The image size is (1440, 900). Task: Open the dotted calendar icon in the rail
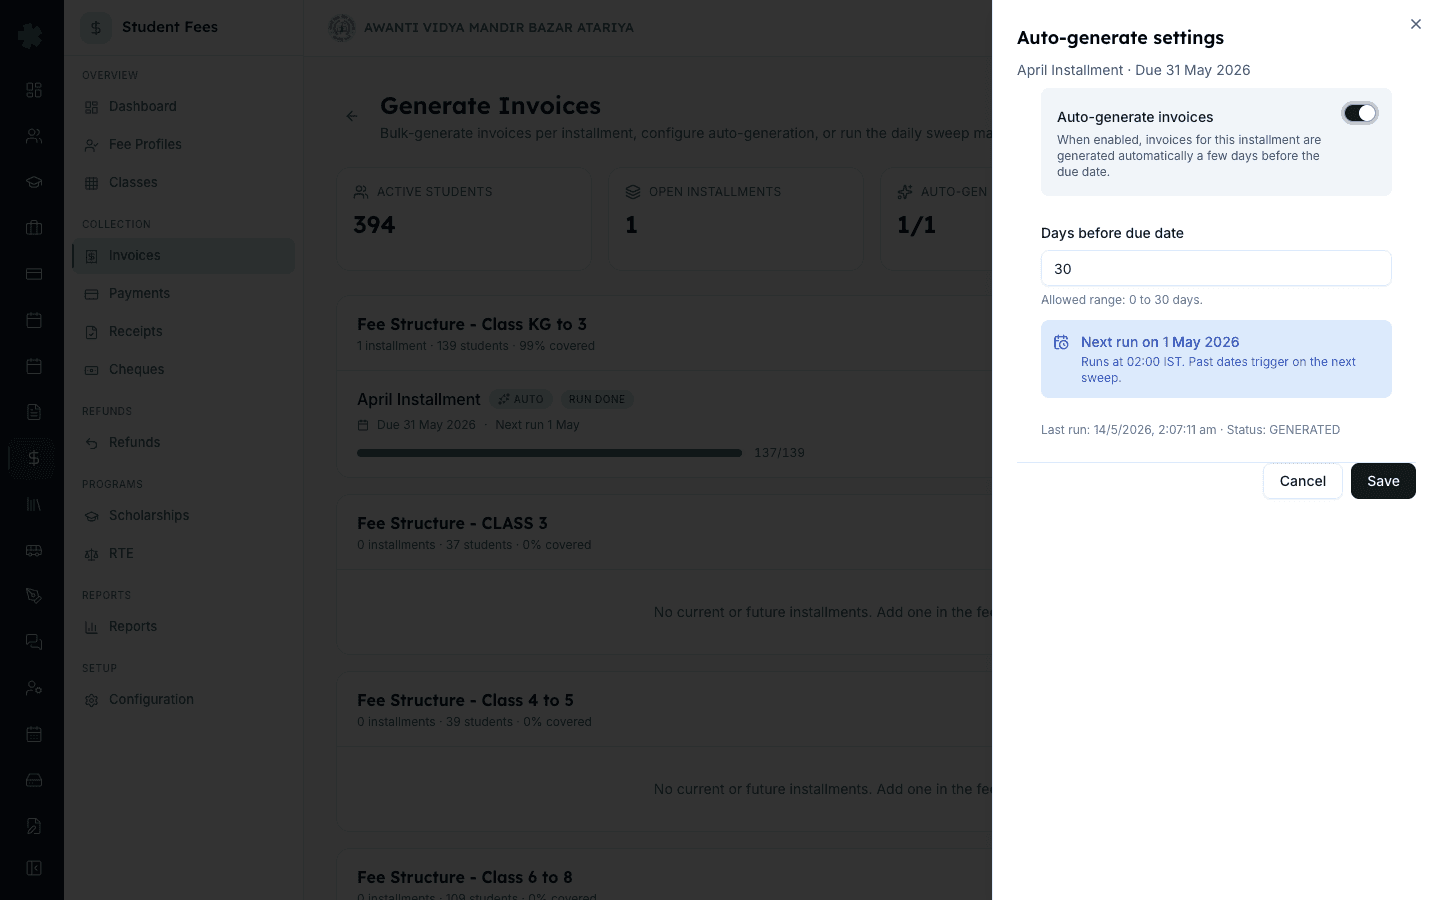(x=34, y=734)
